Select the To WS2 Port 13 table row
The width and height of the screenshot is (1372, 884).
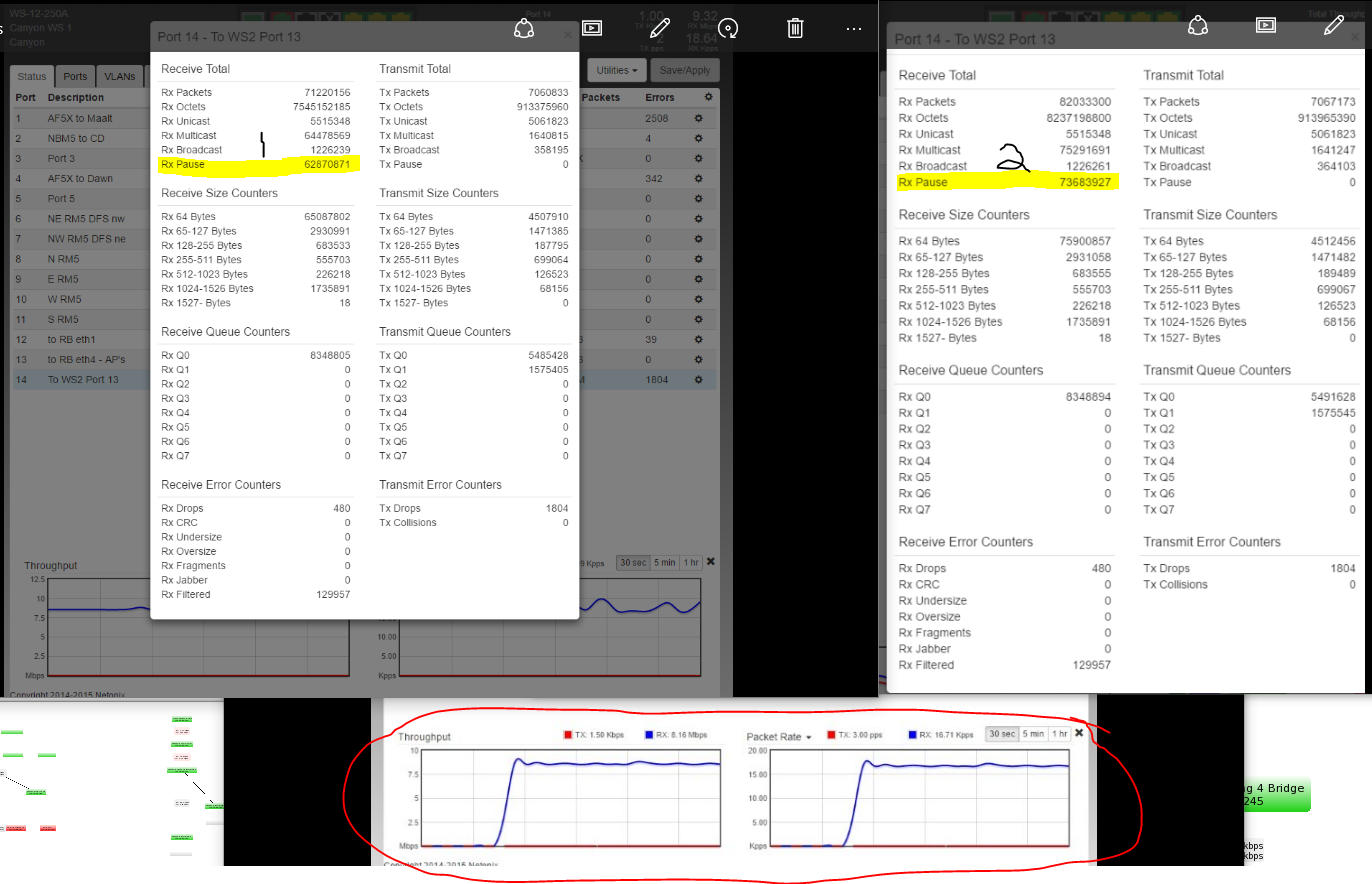[83, 380]
